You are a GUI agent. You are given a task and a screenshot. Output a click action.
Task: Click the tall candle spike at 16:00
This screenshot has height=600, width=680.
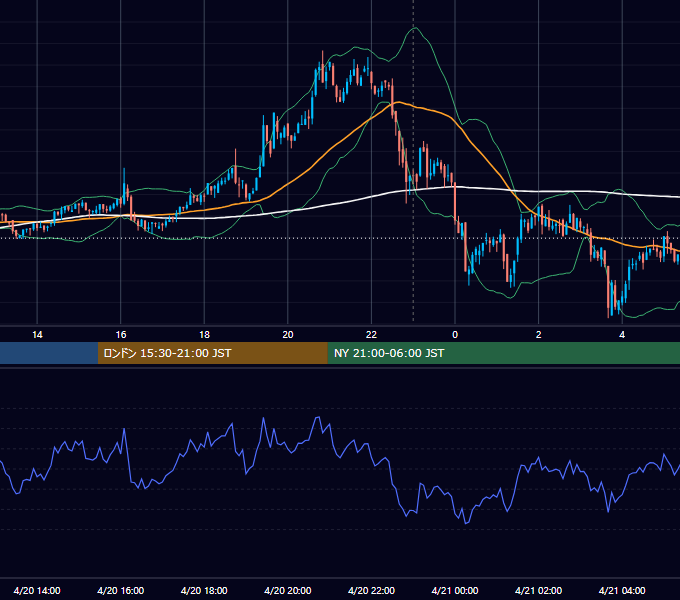(x=124, y=186)
